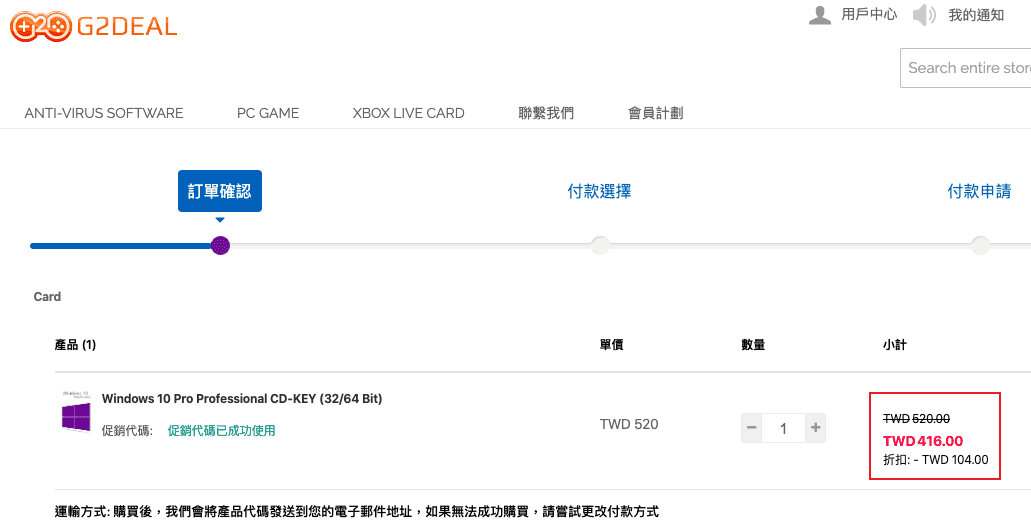The image size is (1031, 531).
Task: Click the notification speaker icon
Action: (924, 15)
